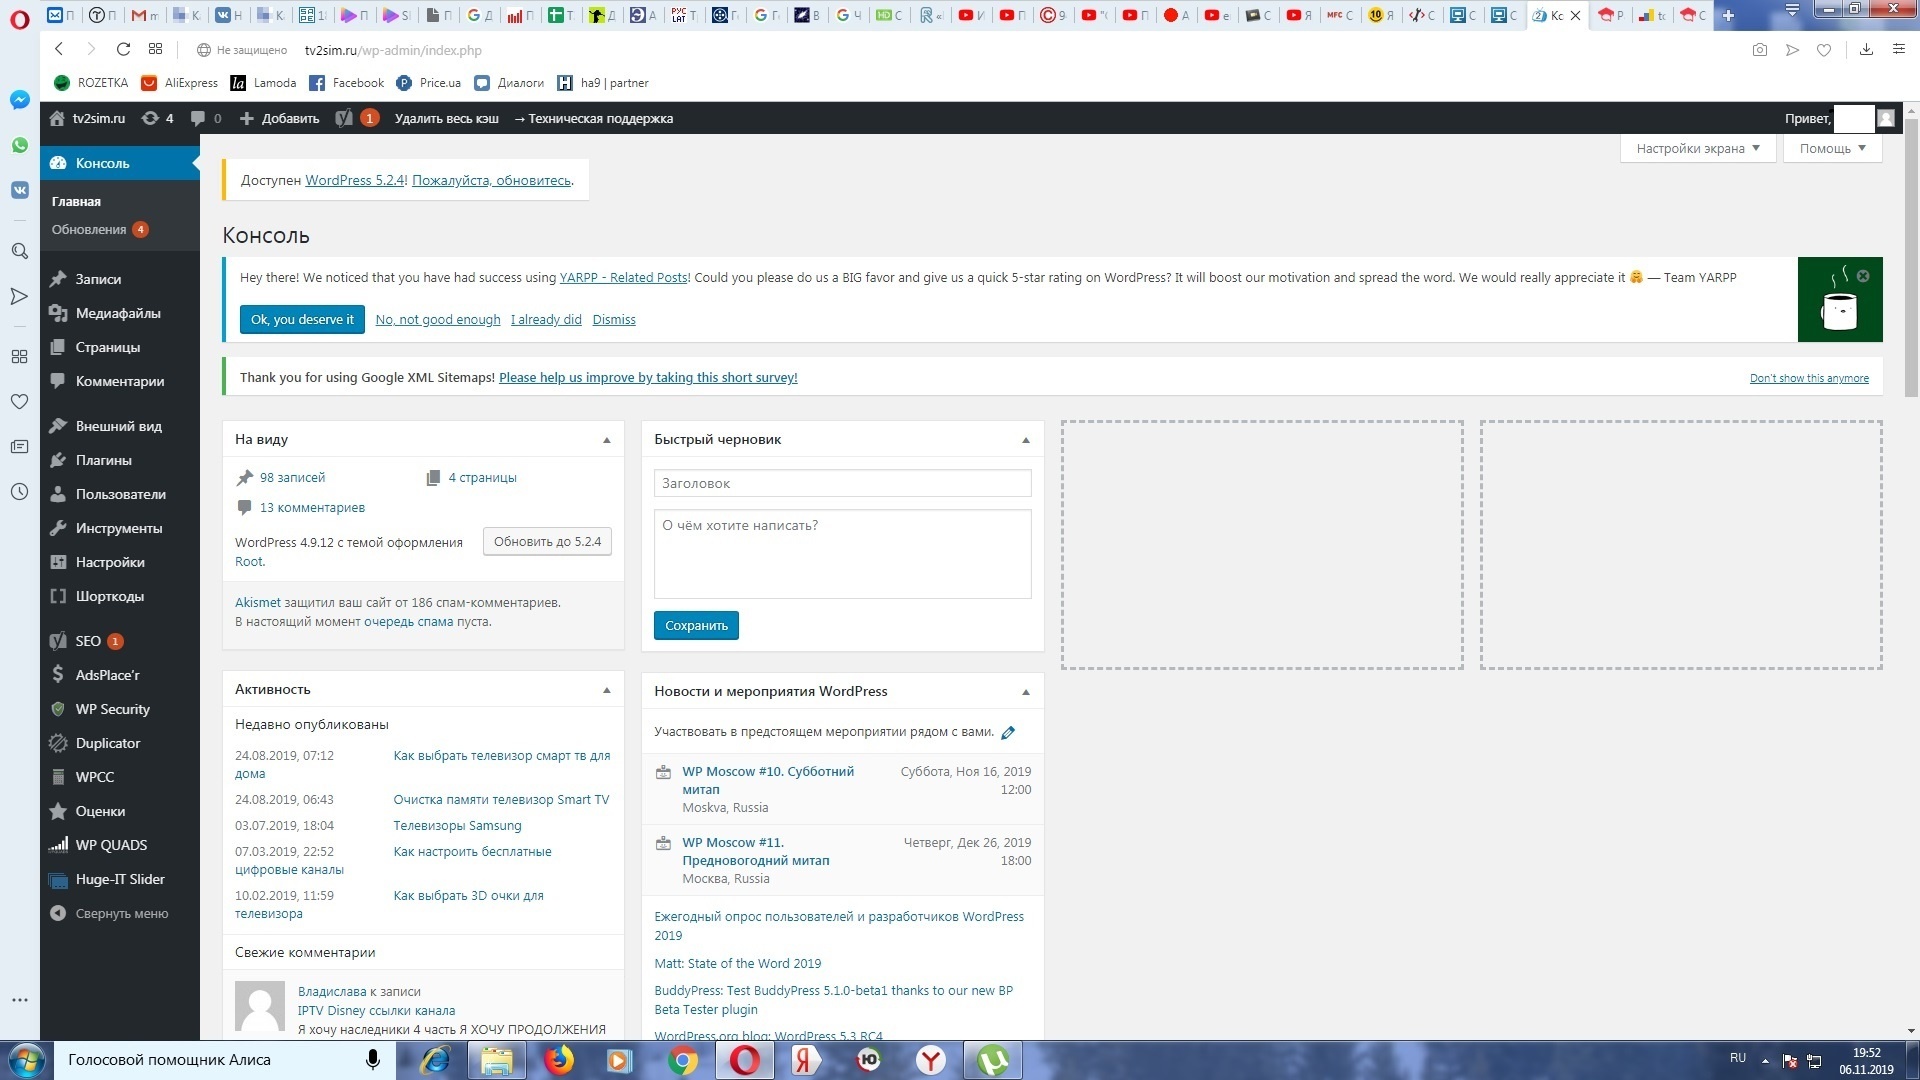The width and height of the screenshot is (1920, 1080).
Task: Click the WP QUADS bar chart icon
Action: [x=58, y=845]
